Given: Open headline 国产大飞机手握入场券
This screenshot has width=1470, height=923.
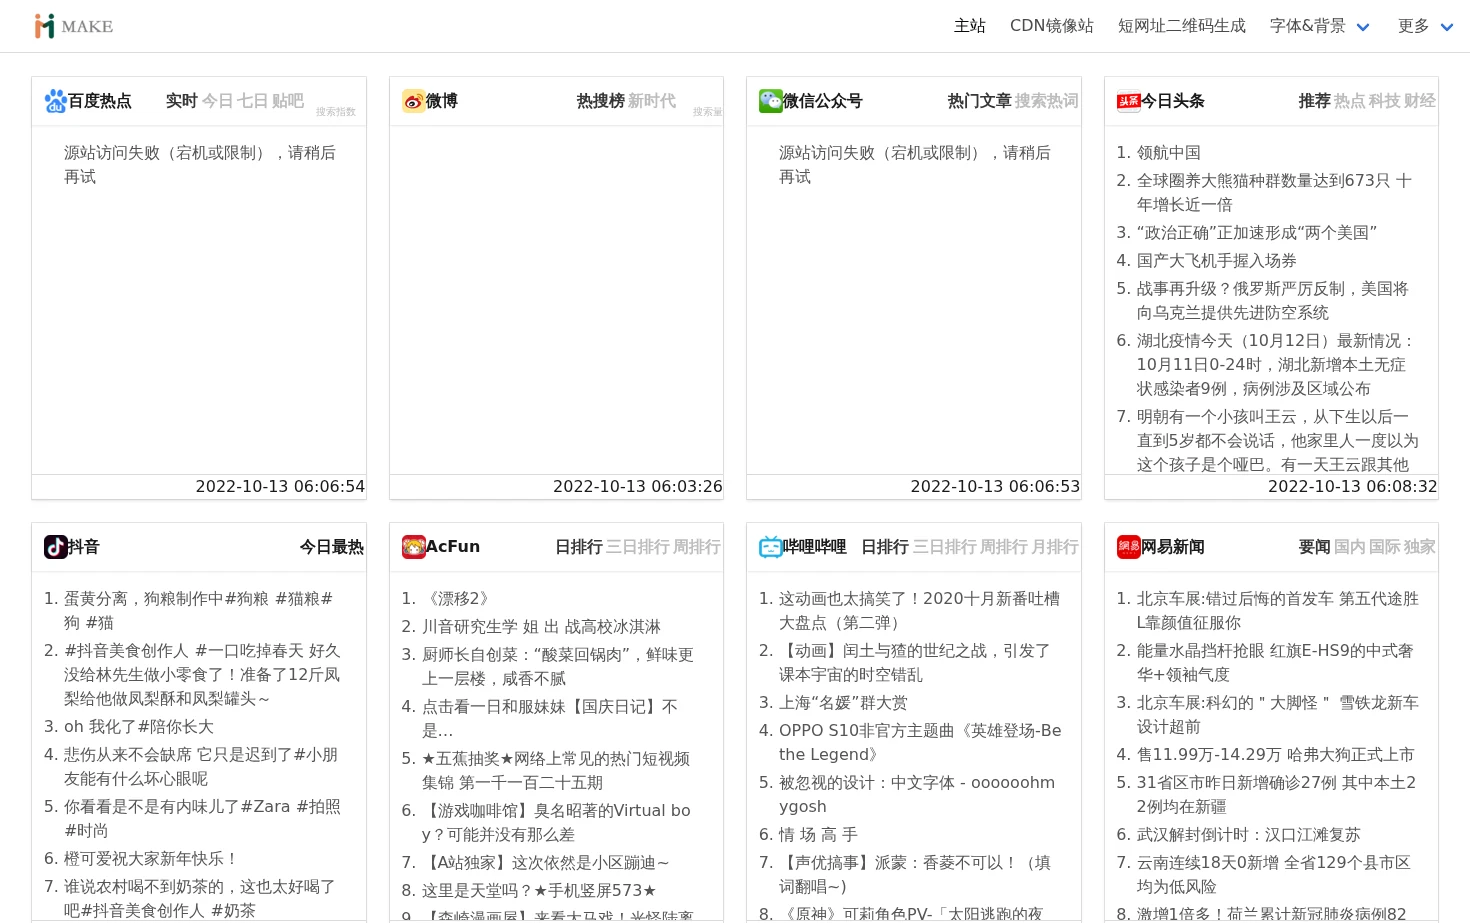Looking at the screenshot, I should pyautogui.click(x=1217, y=261).
